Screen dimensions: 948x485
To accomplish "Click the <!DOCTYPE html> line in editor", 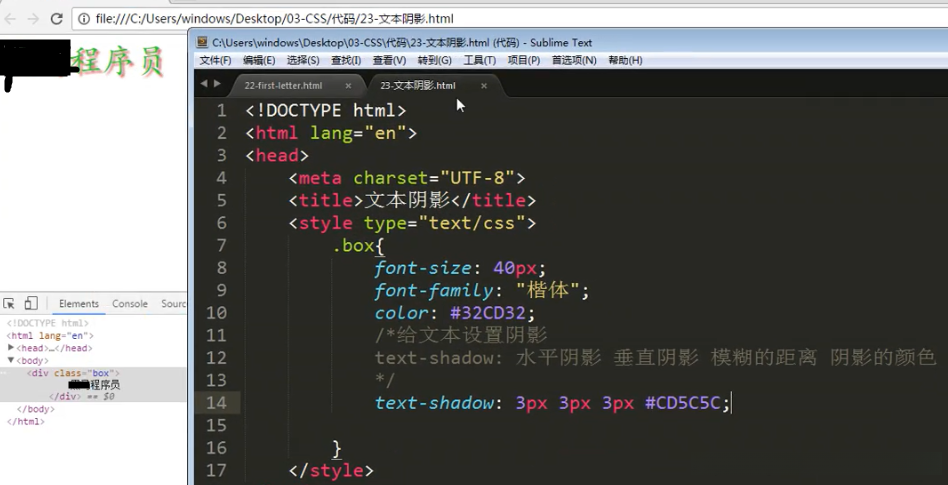I will [x=326, y=111].
